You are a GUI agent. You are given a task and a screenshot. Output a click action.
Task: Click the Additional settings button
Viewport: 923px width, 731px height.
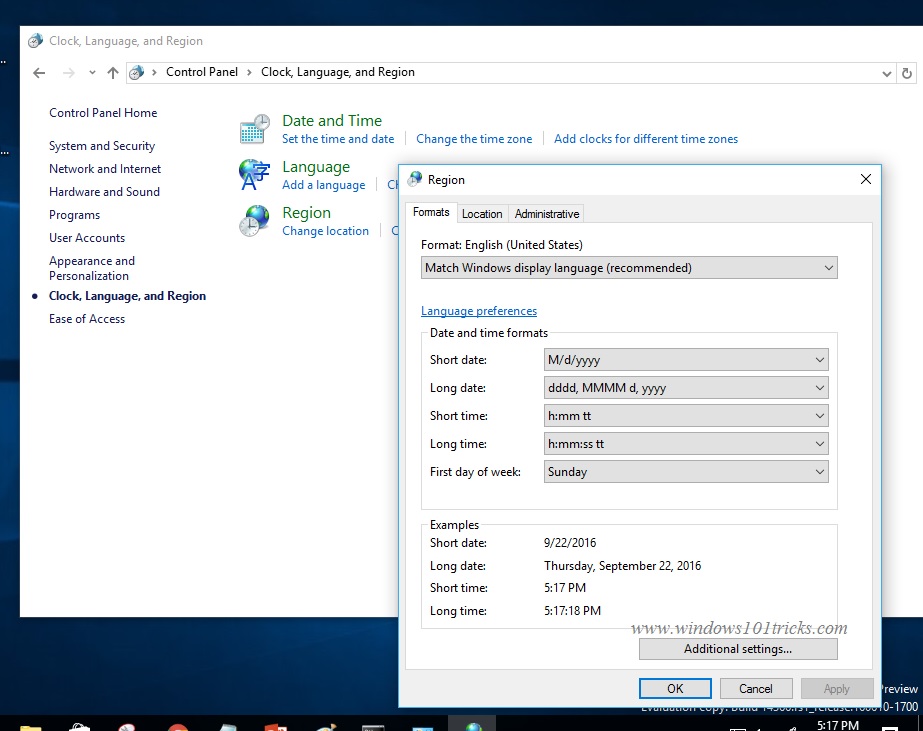click(x=738, y=649)
